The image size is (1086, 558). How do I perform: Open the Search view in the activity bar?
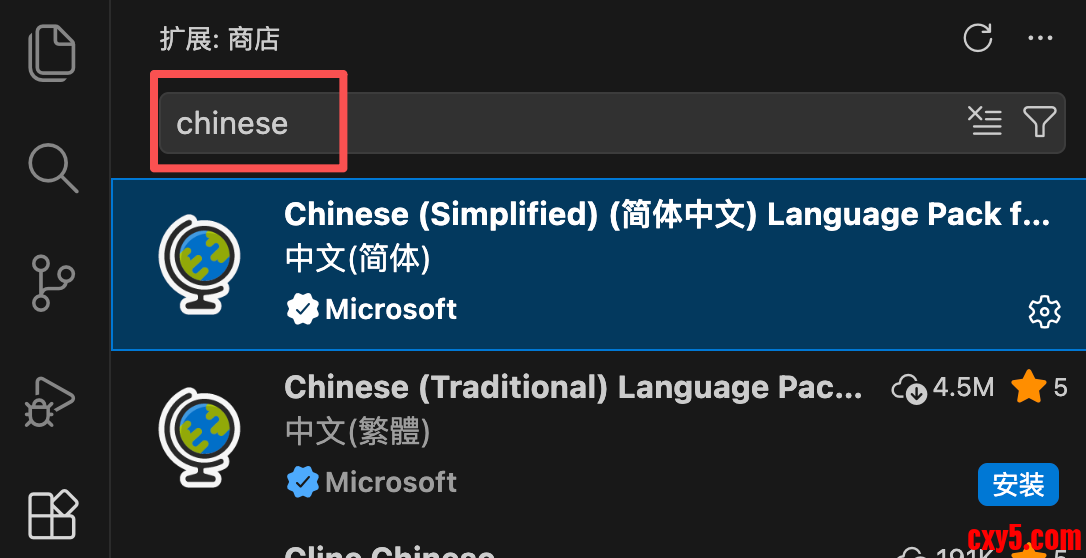(x=53, y=168)
